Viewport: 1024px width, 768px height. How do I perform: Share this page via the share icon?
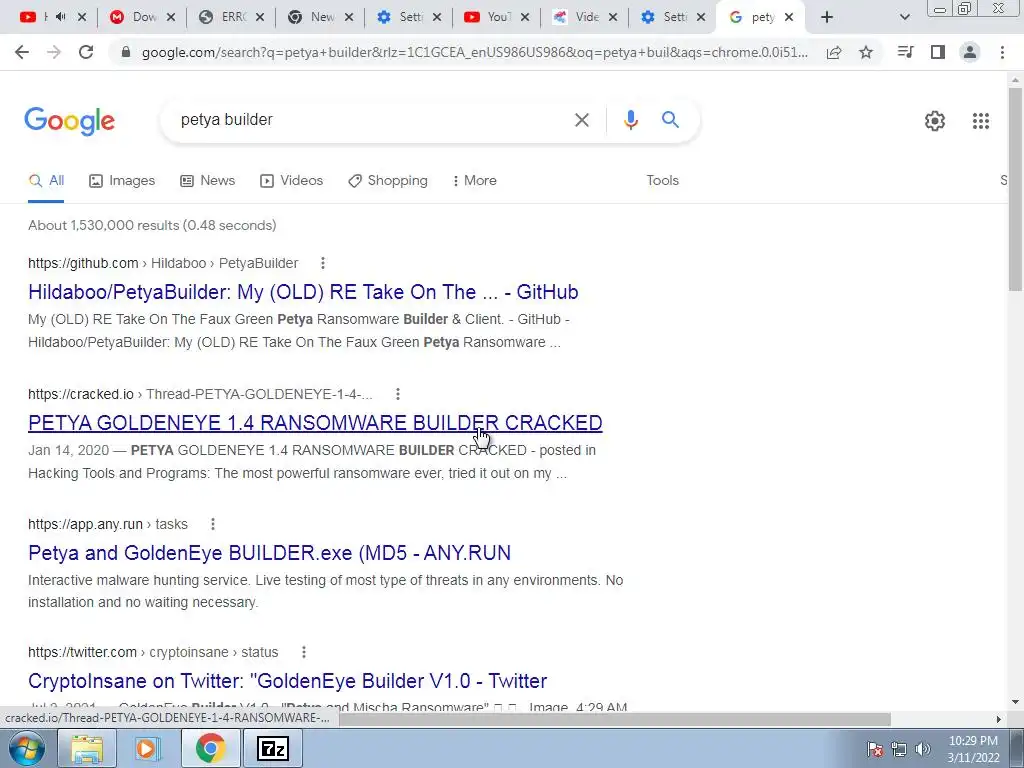(834, 52)
